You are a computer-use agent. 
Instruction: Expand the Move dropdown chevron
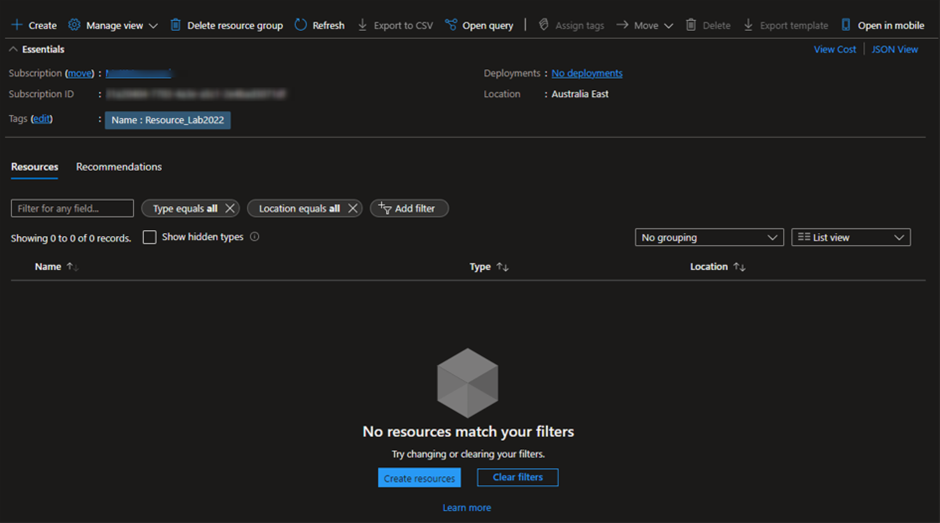(668, 26)
